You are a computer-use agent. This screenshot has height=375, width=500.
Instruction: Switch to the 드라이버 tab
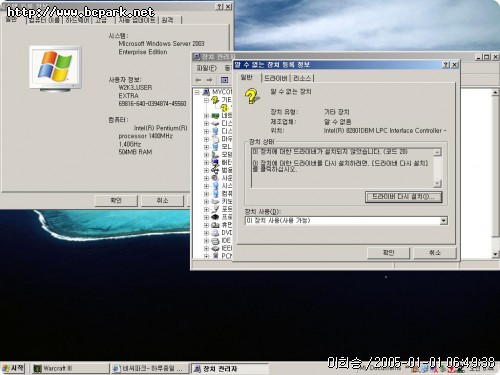tap(275, 78)
